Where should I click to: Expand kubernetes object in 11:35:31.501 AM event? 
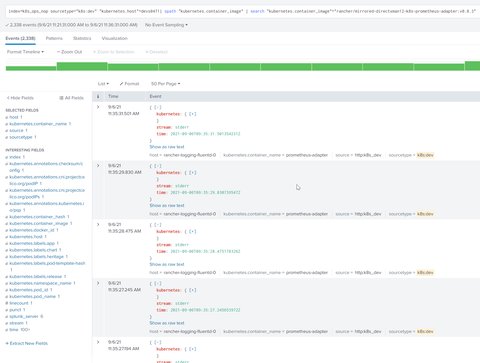193,114
